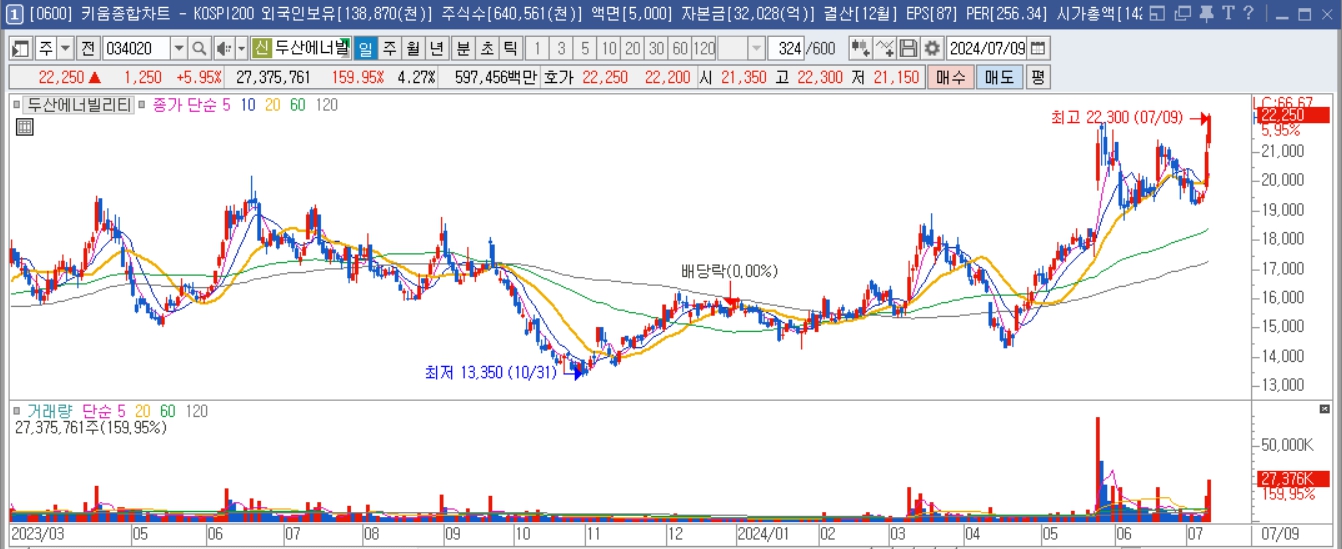Click the date field 2024/07/09
1342x549 pixels.
(x=987, y=49)
